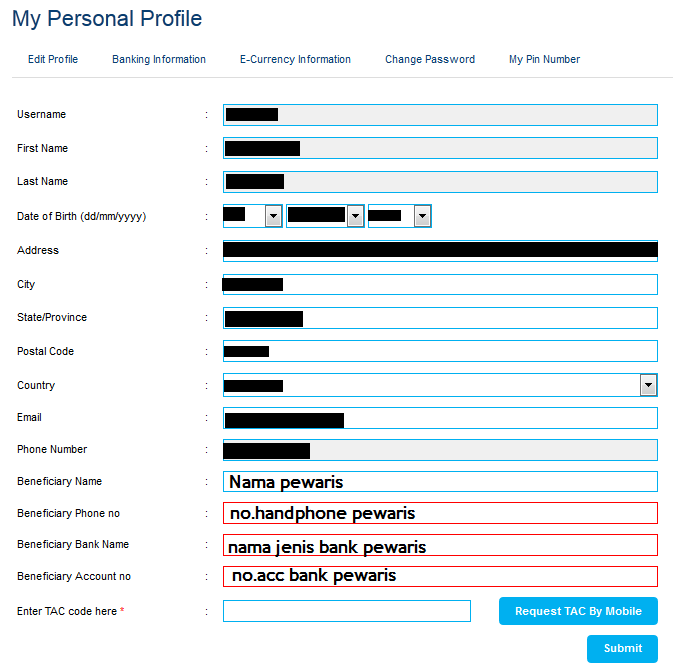673x672 pixels.
Task: Select the Beneficiary Phone no field
Action: [x=440, y=513]
